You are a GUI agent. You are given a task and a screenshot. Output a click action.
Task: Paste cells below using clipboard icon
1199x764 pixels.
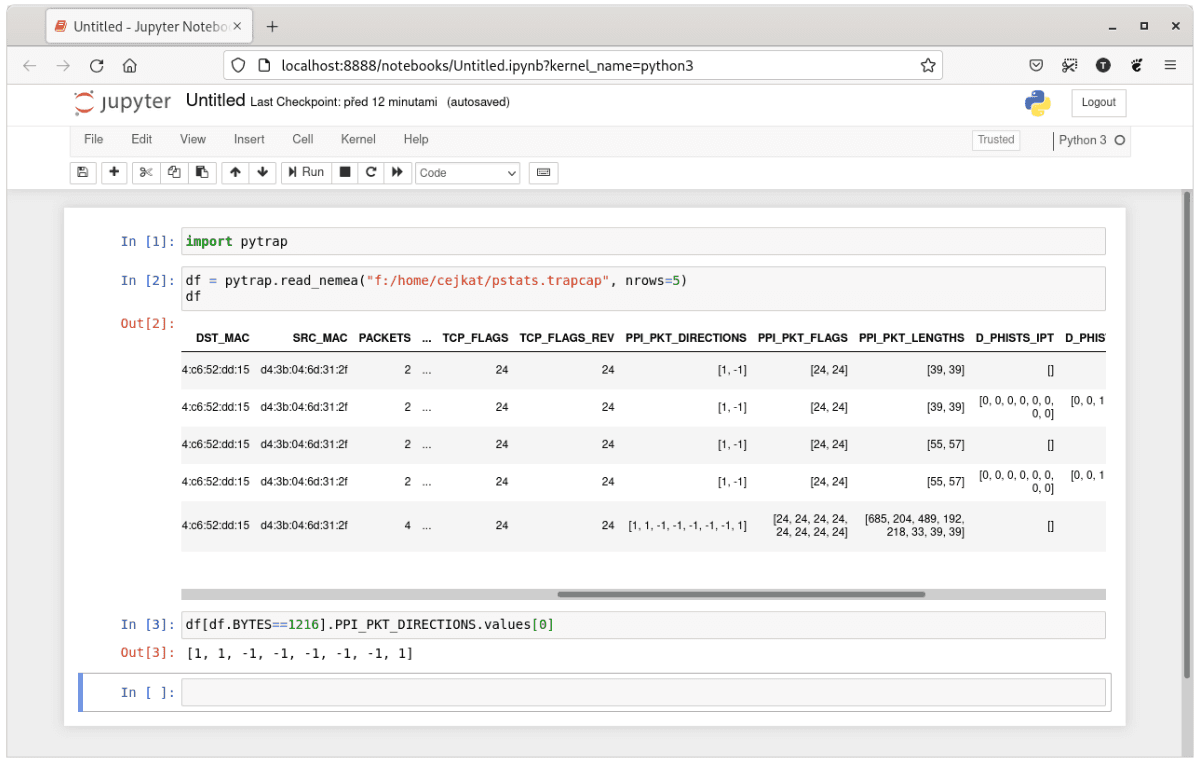pyautogui.click(x=202, y=173)
